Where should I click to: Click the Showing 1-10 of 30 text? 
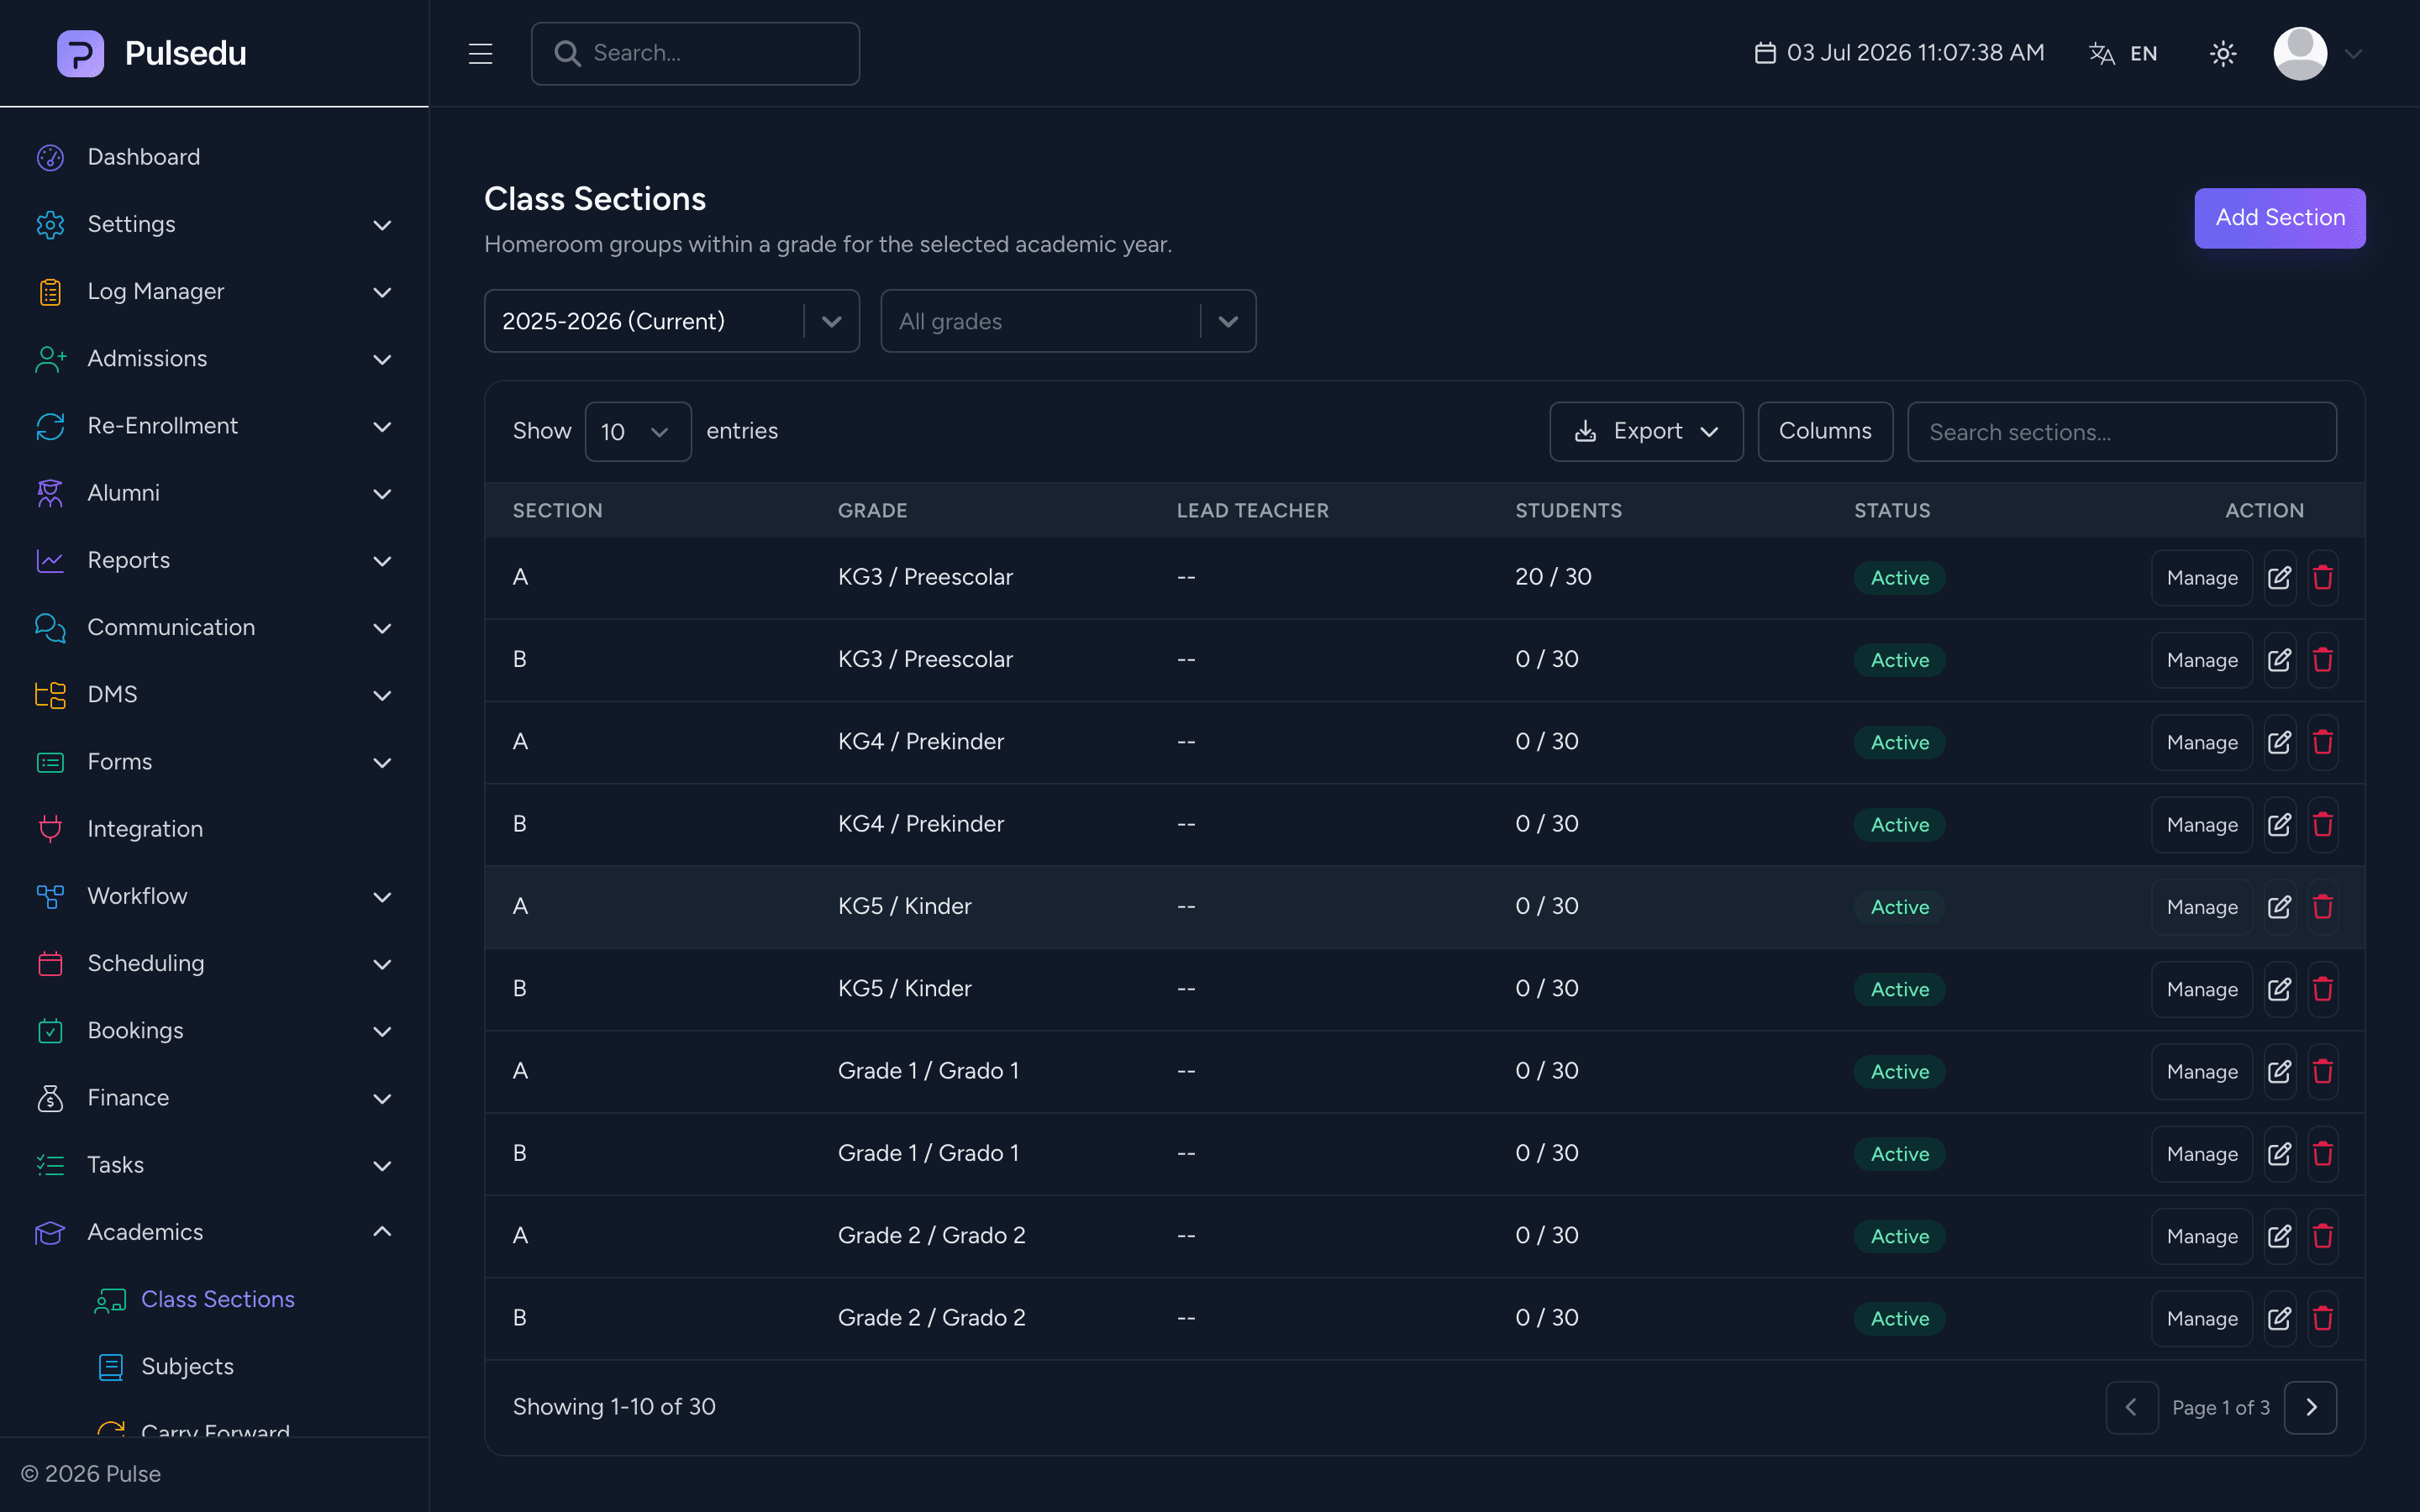point(614,1407)
